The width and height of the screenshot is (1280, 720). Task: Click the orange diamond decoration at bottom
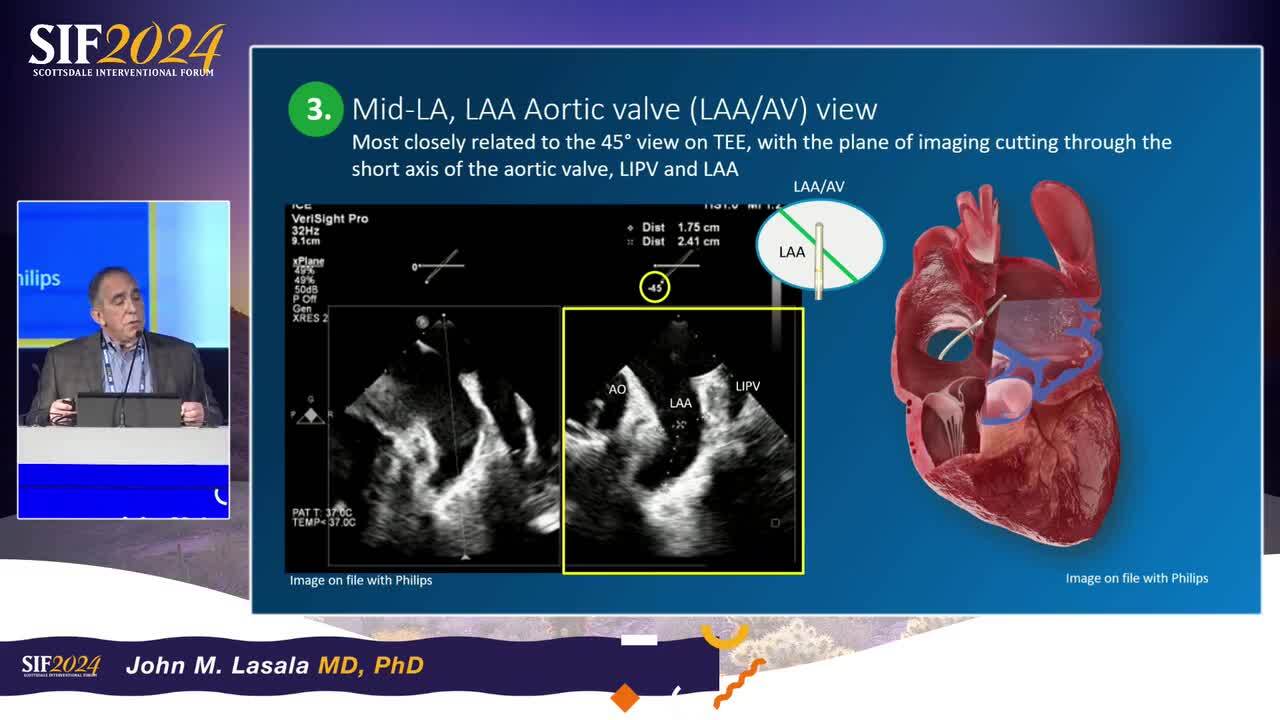tap(624, 697)
